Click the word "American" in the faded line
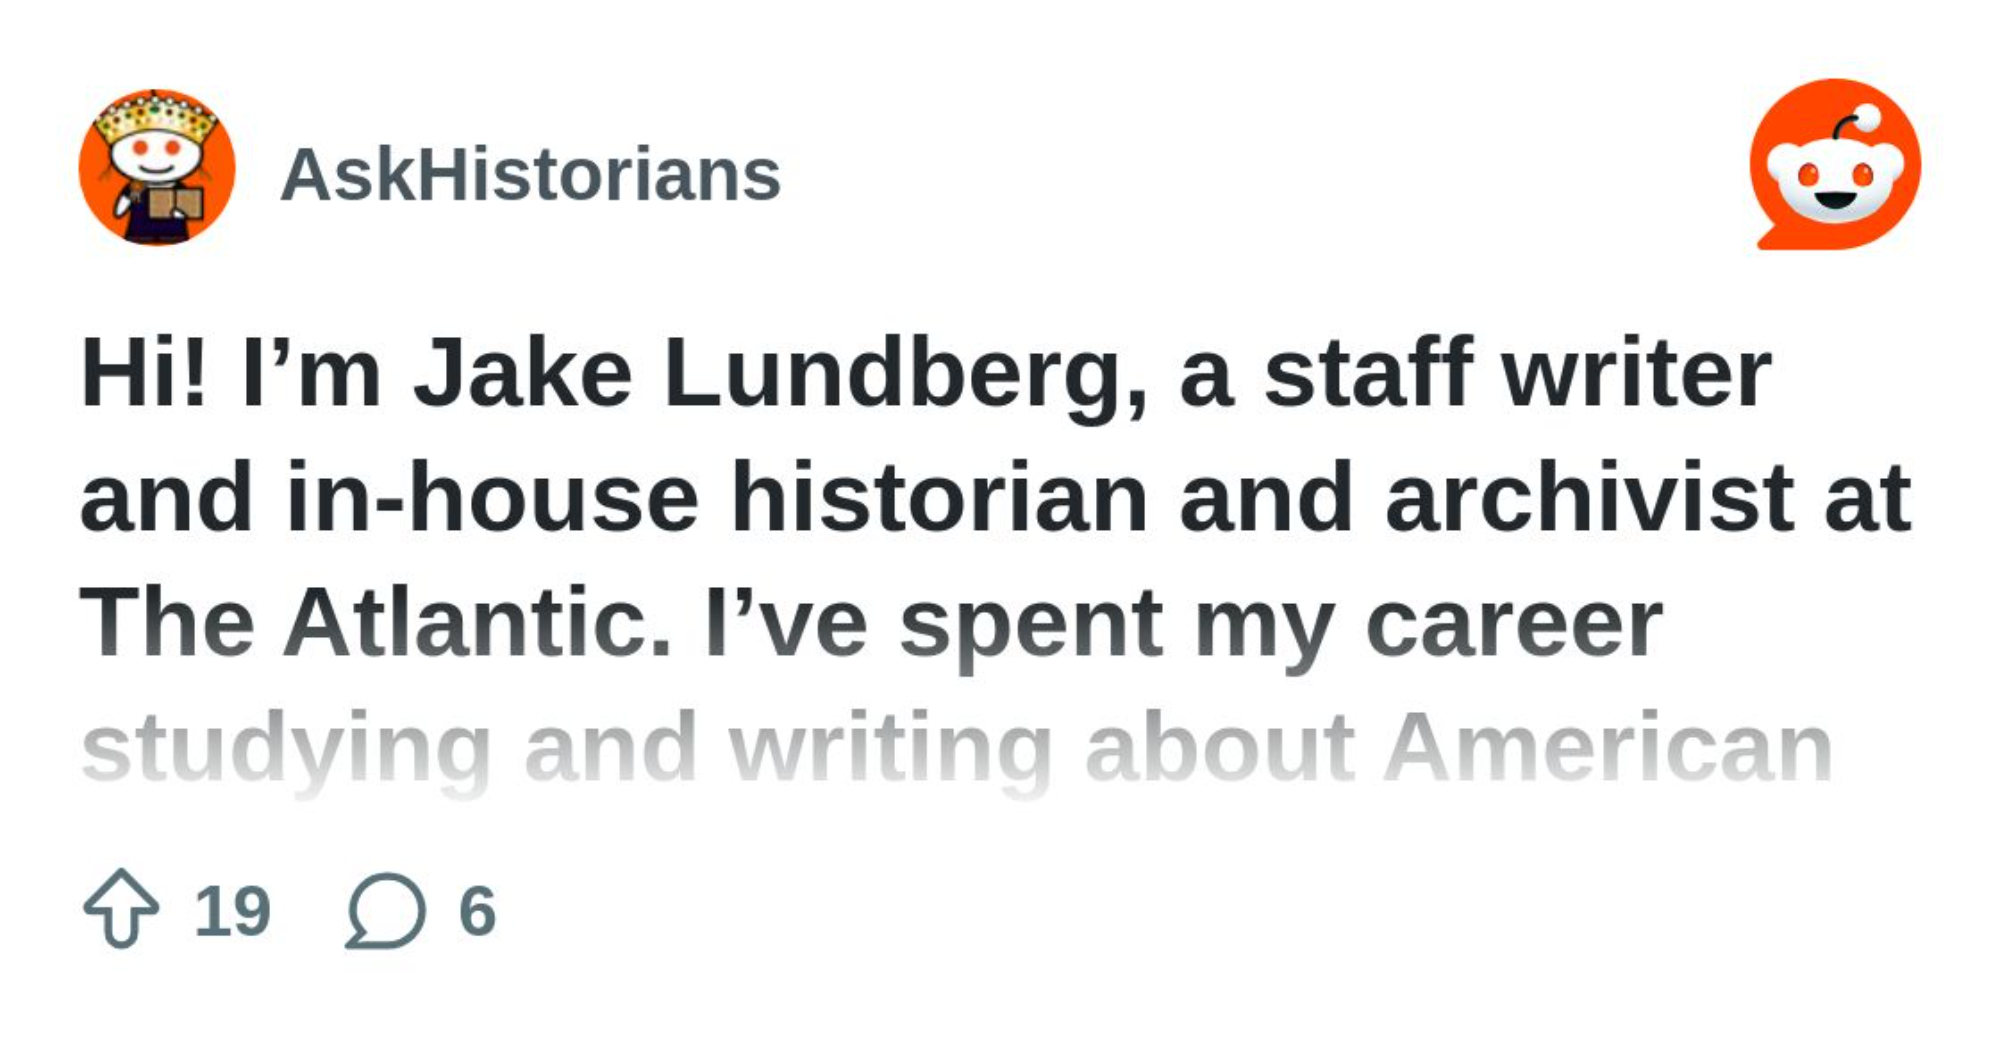 1608,748
